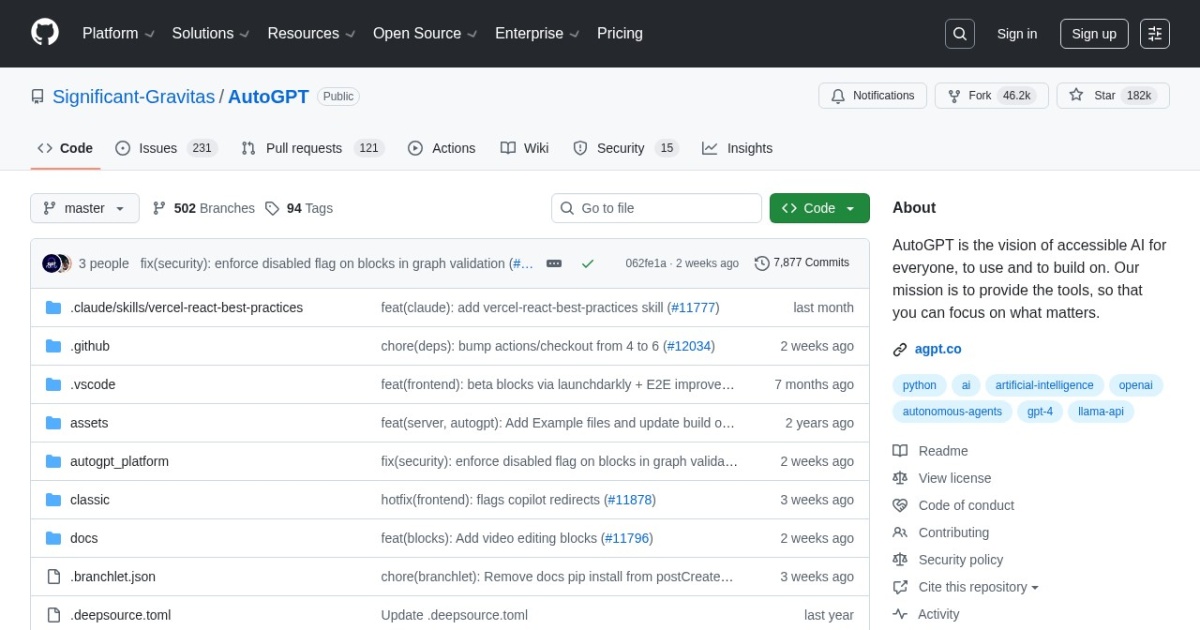Click the View license scales icon

(x=901, y=478)
